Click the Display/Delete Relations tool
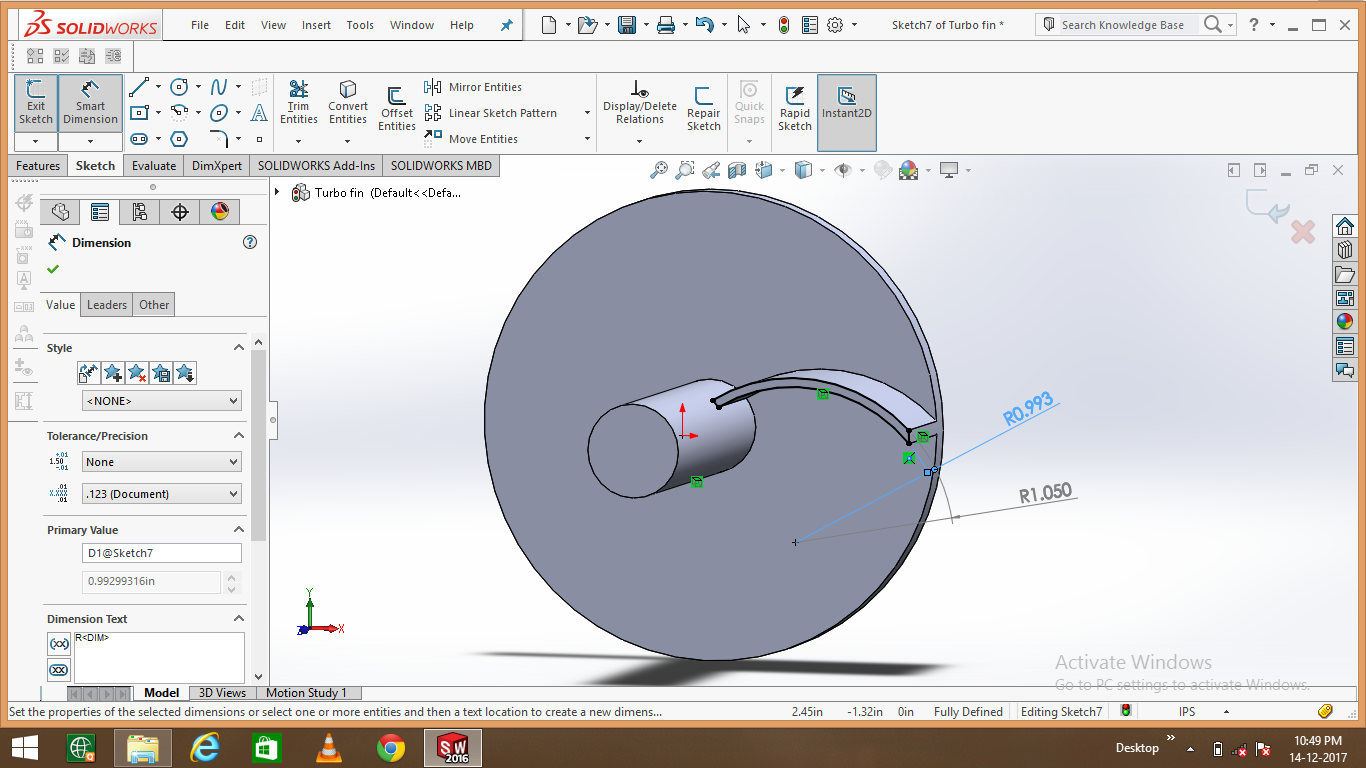This screenshot has width=1366, height=768. pyautogui.click(x=639, y=103)
